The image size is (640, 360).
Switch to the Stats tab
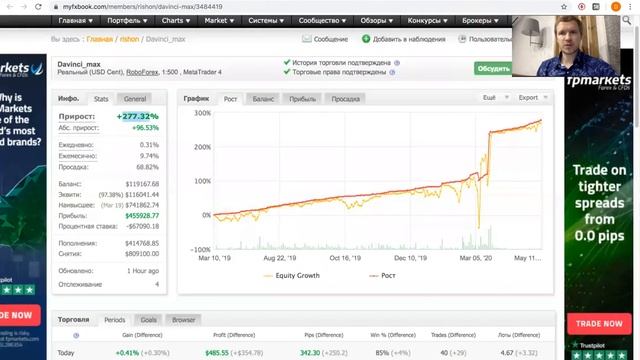tap(101, 99)
